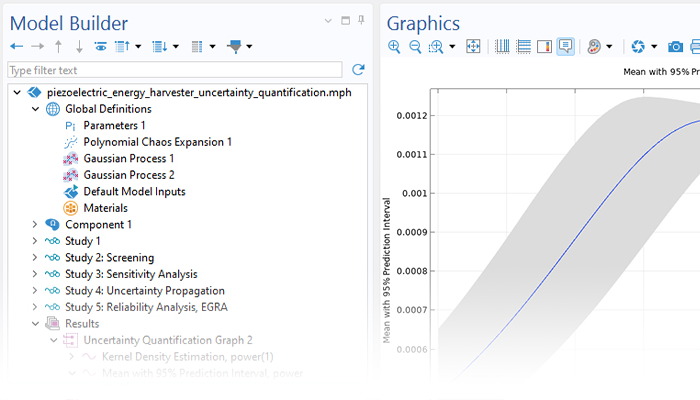Screen dimensions: 700x400
Task: Open the color palette dropdown arrow
Action: tap(609, 46)
